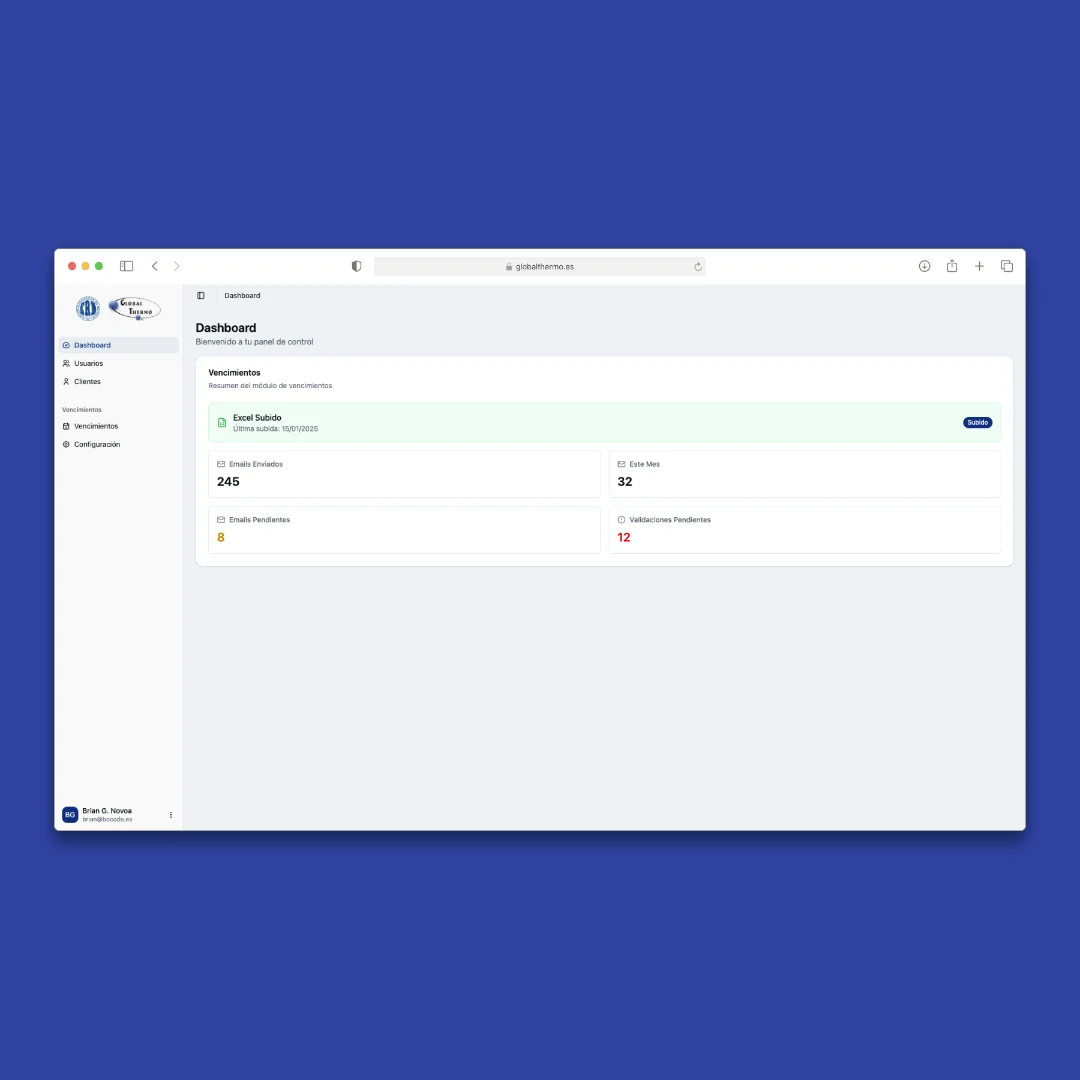Open Configuración in the sidebar
Viewport: 1080px width, 1080px height.
pyautogui.click(x=119, y=444)
